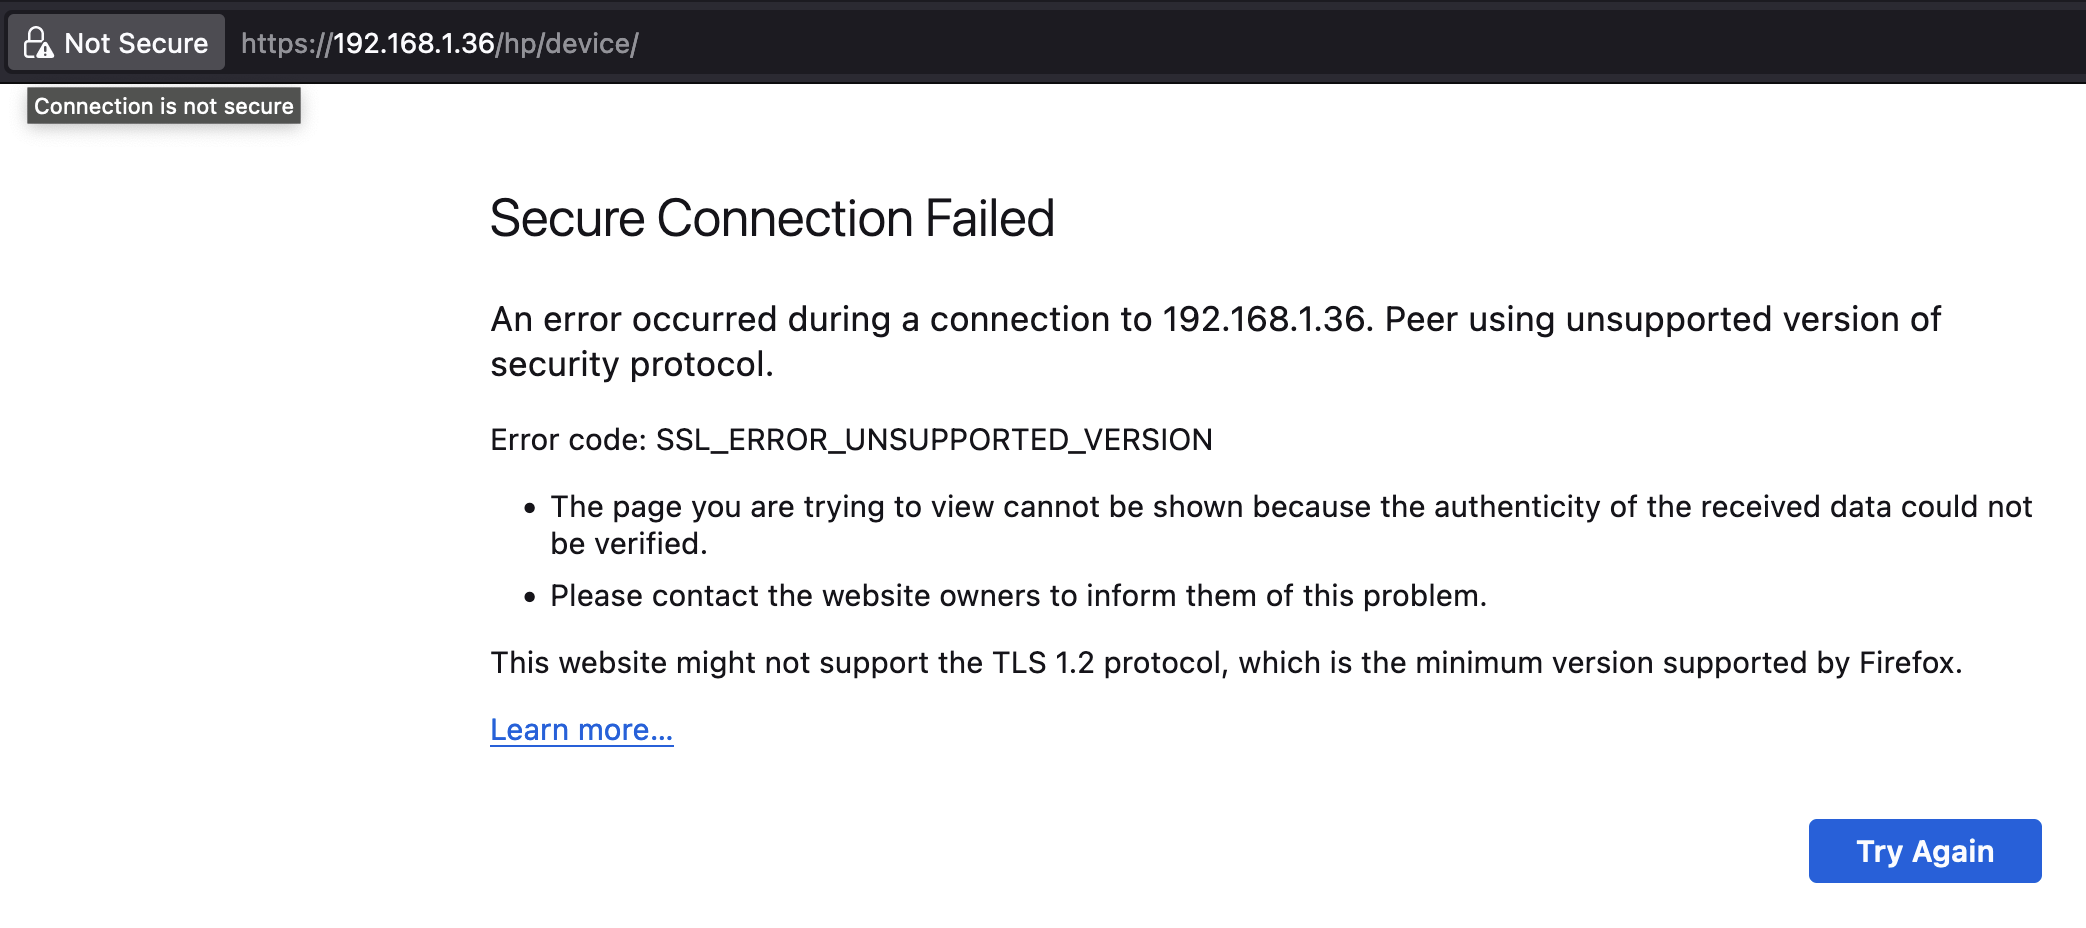Viewport: 2086px width, 928px height.
Task: Click the padlock warning icon in address bar
Action: click(x=38, y=43)
